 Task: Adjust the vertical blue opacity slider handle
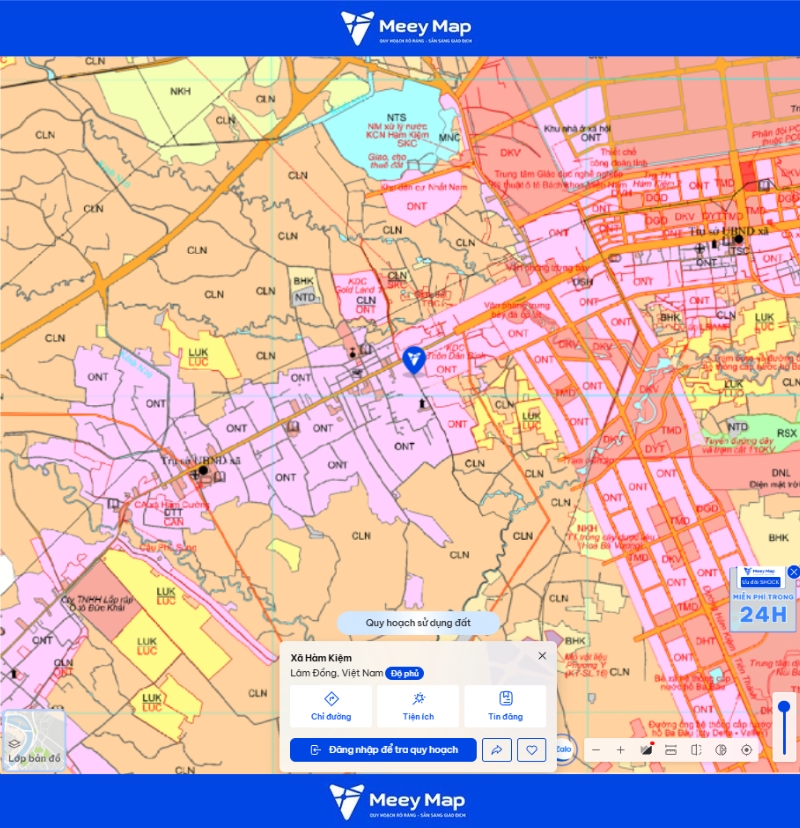[x=784, y=707]
